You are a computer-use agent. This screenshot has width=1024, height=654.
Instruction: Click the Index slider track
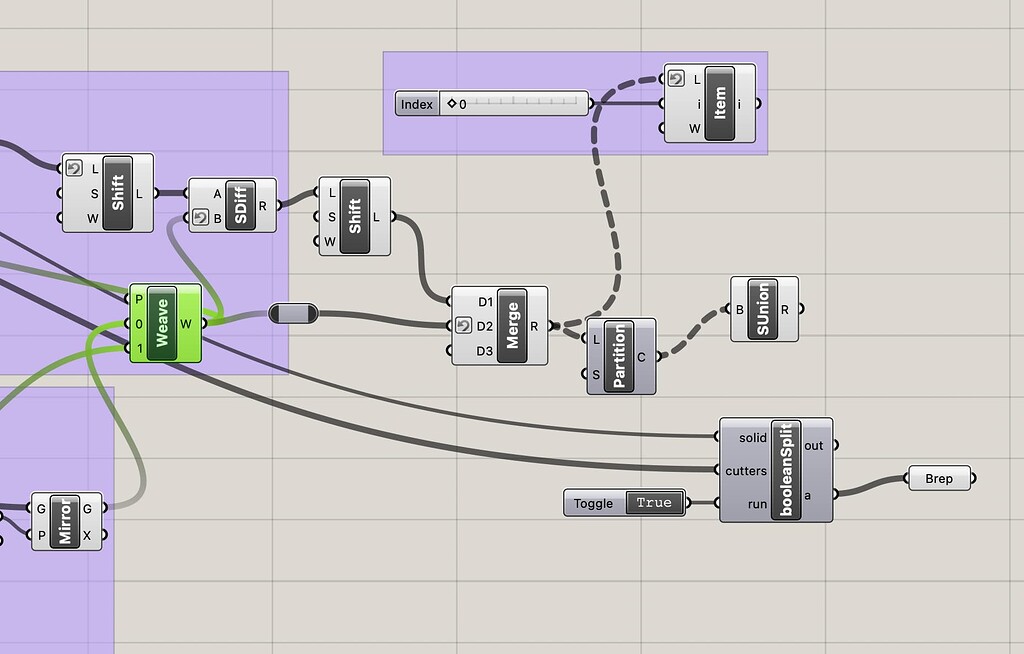pyautogui.click(x=515, y=104)
